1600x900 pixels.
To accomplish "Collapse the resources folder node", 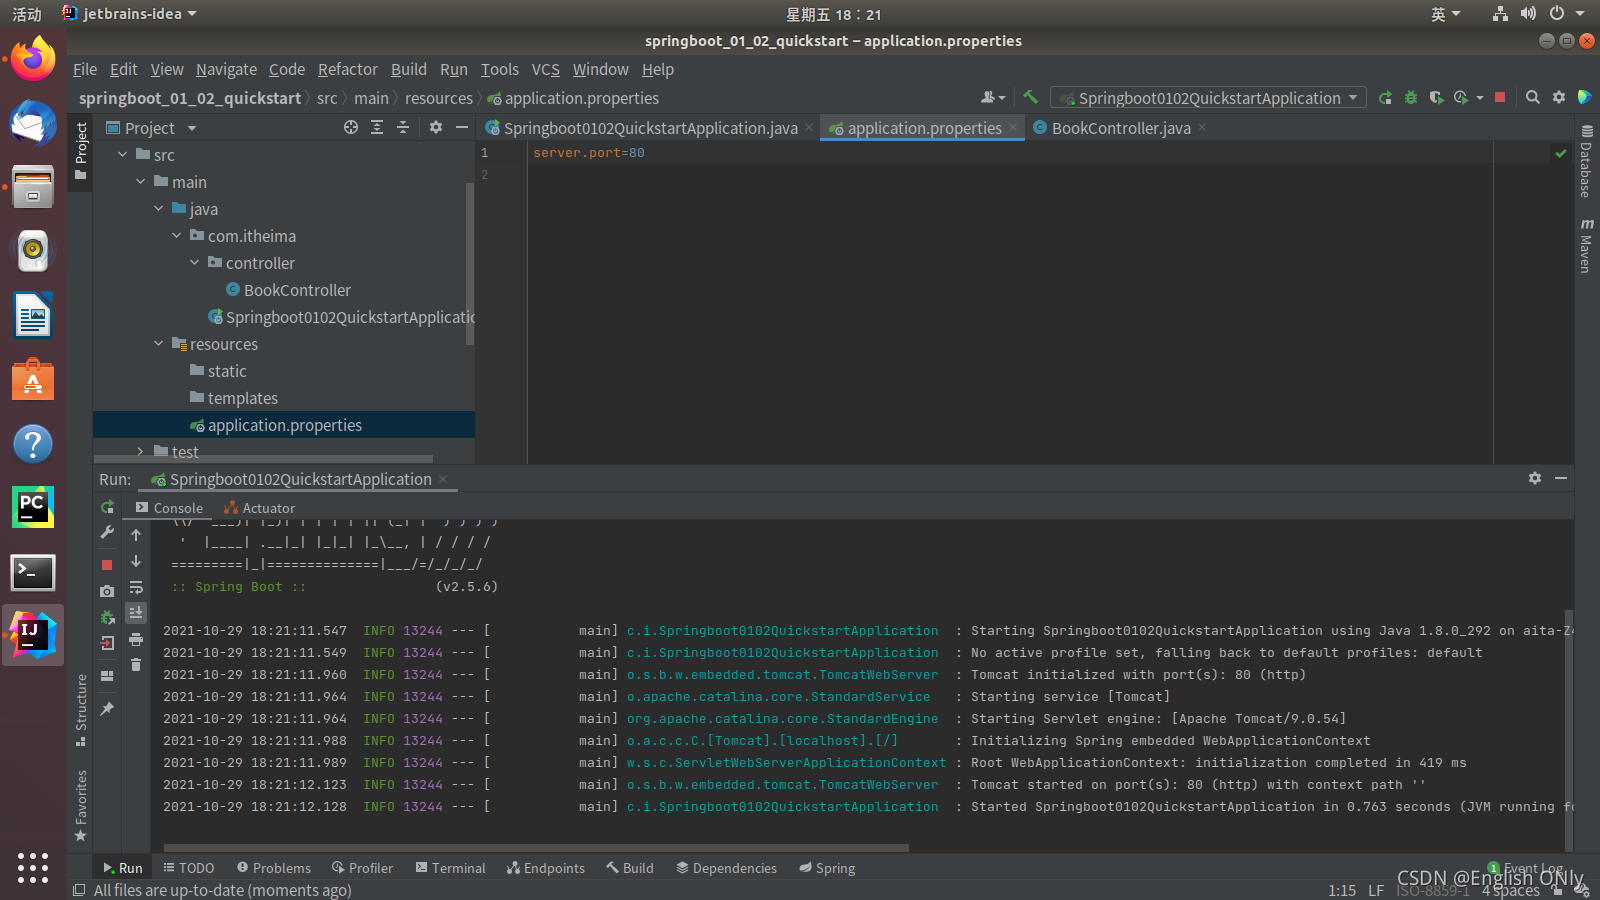I will 159,343.
